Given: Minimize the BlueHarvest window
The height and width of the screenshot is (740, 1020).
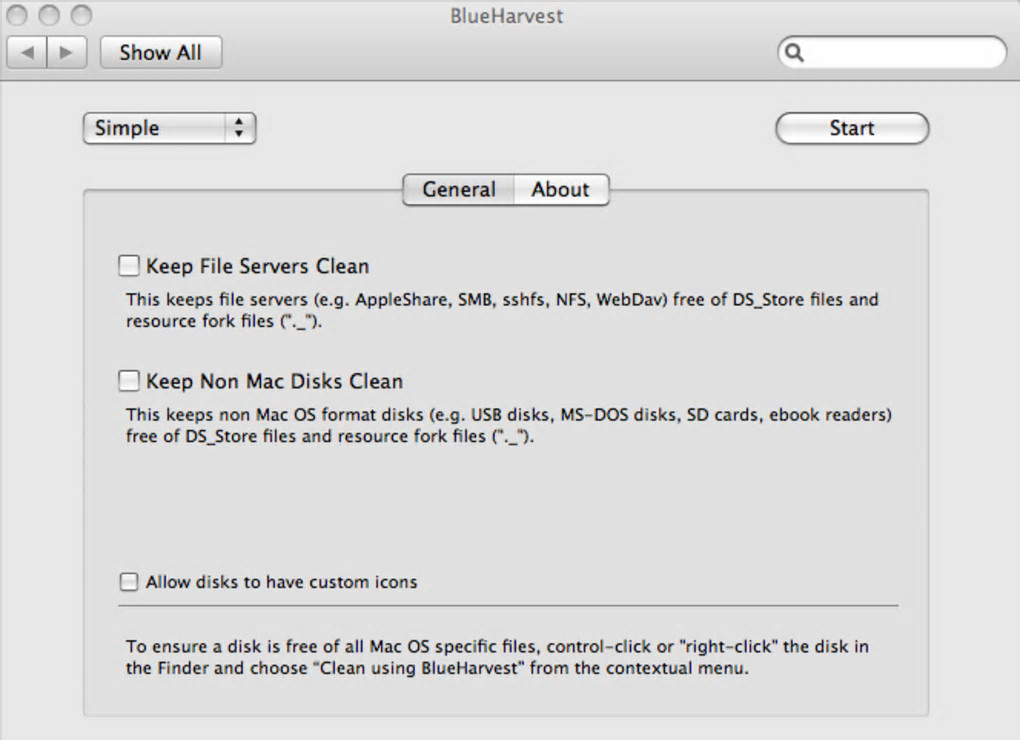Looking at the screenshot, I should tap(48, 15).
